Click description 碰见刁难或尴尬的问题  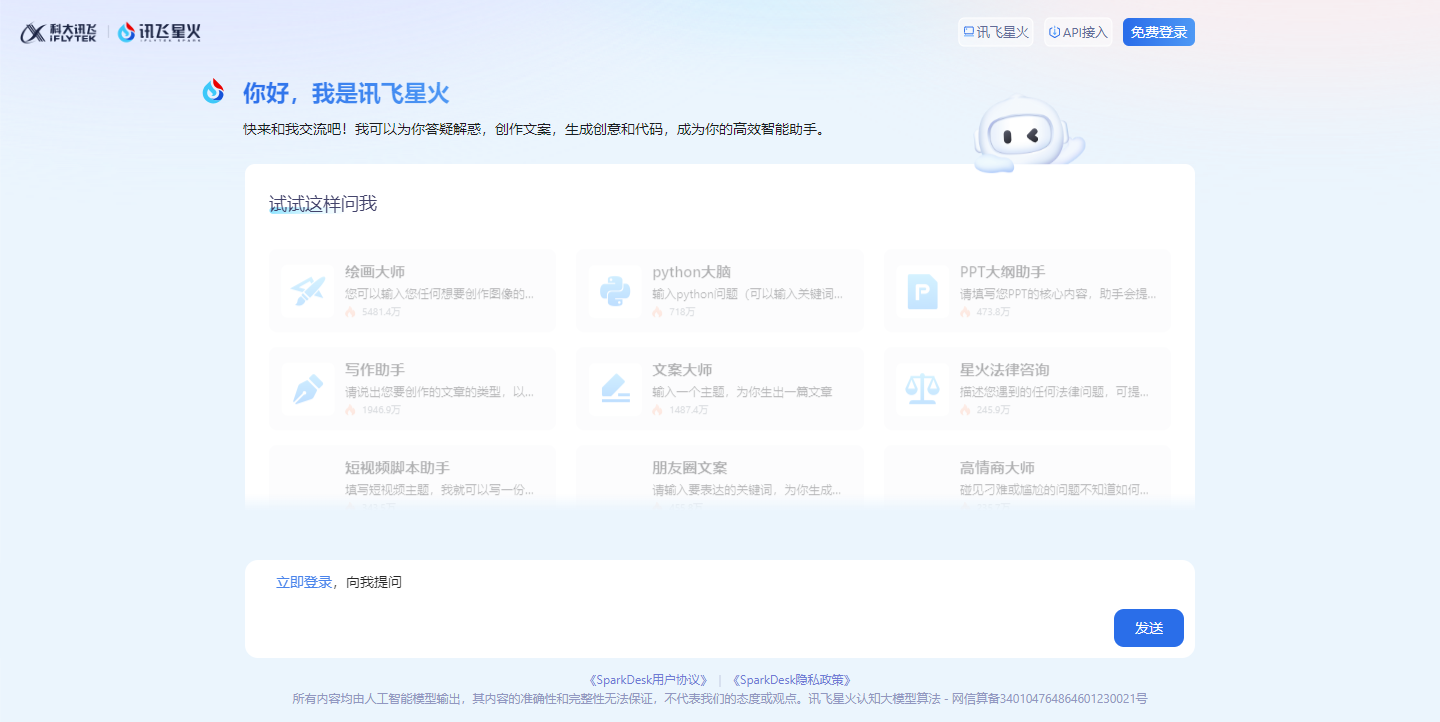pos(1055,490)
